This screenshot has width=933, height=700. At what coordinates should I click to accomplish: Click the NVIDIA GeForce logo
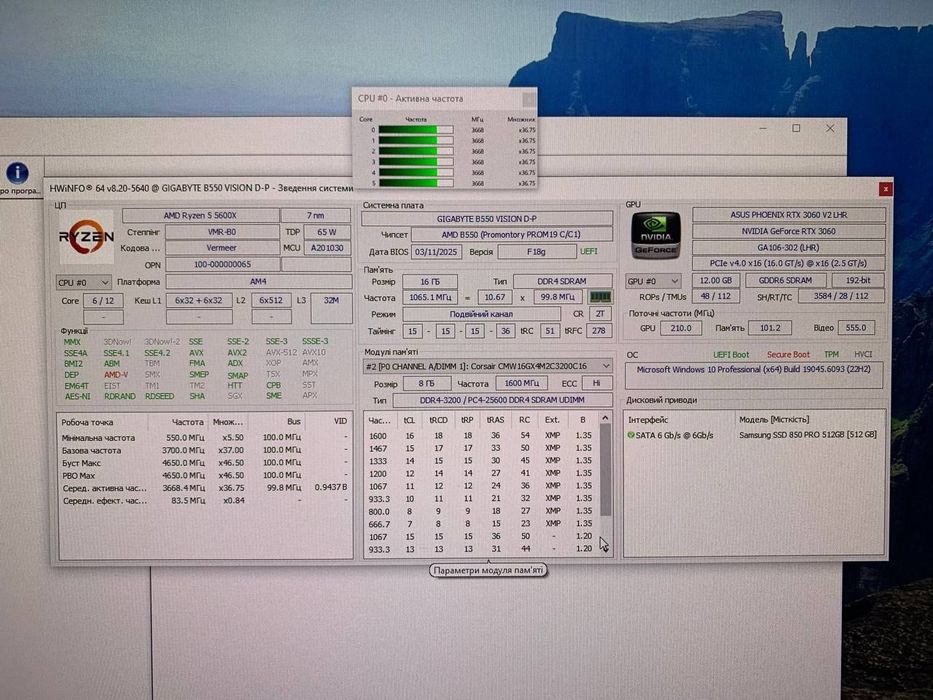pos(655,236)
